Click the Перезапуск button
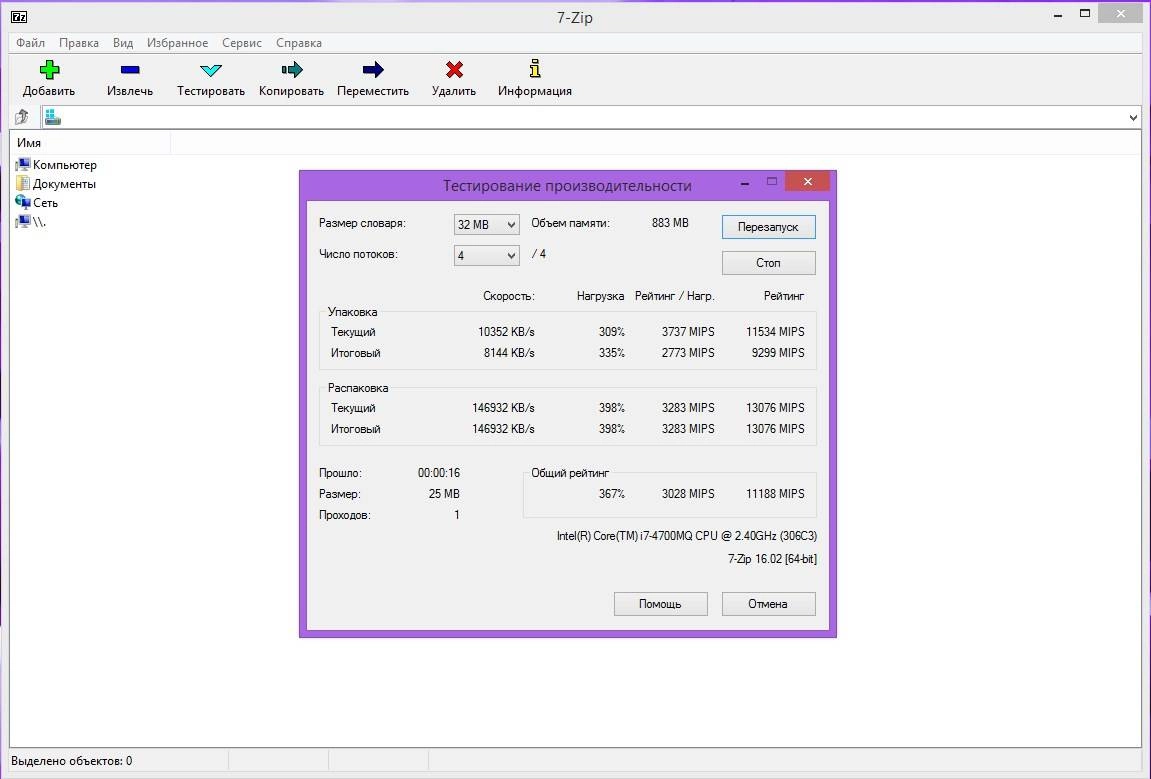Image resolution: width=1151 pixels, height=779 pixels. coord(769,227)
